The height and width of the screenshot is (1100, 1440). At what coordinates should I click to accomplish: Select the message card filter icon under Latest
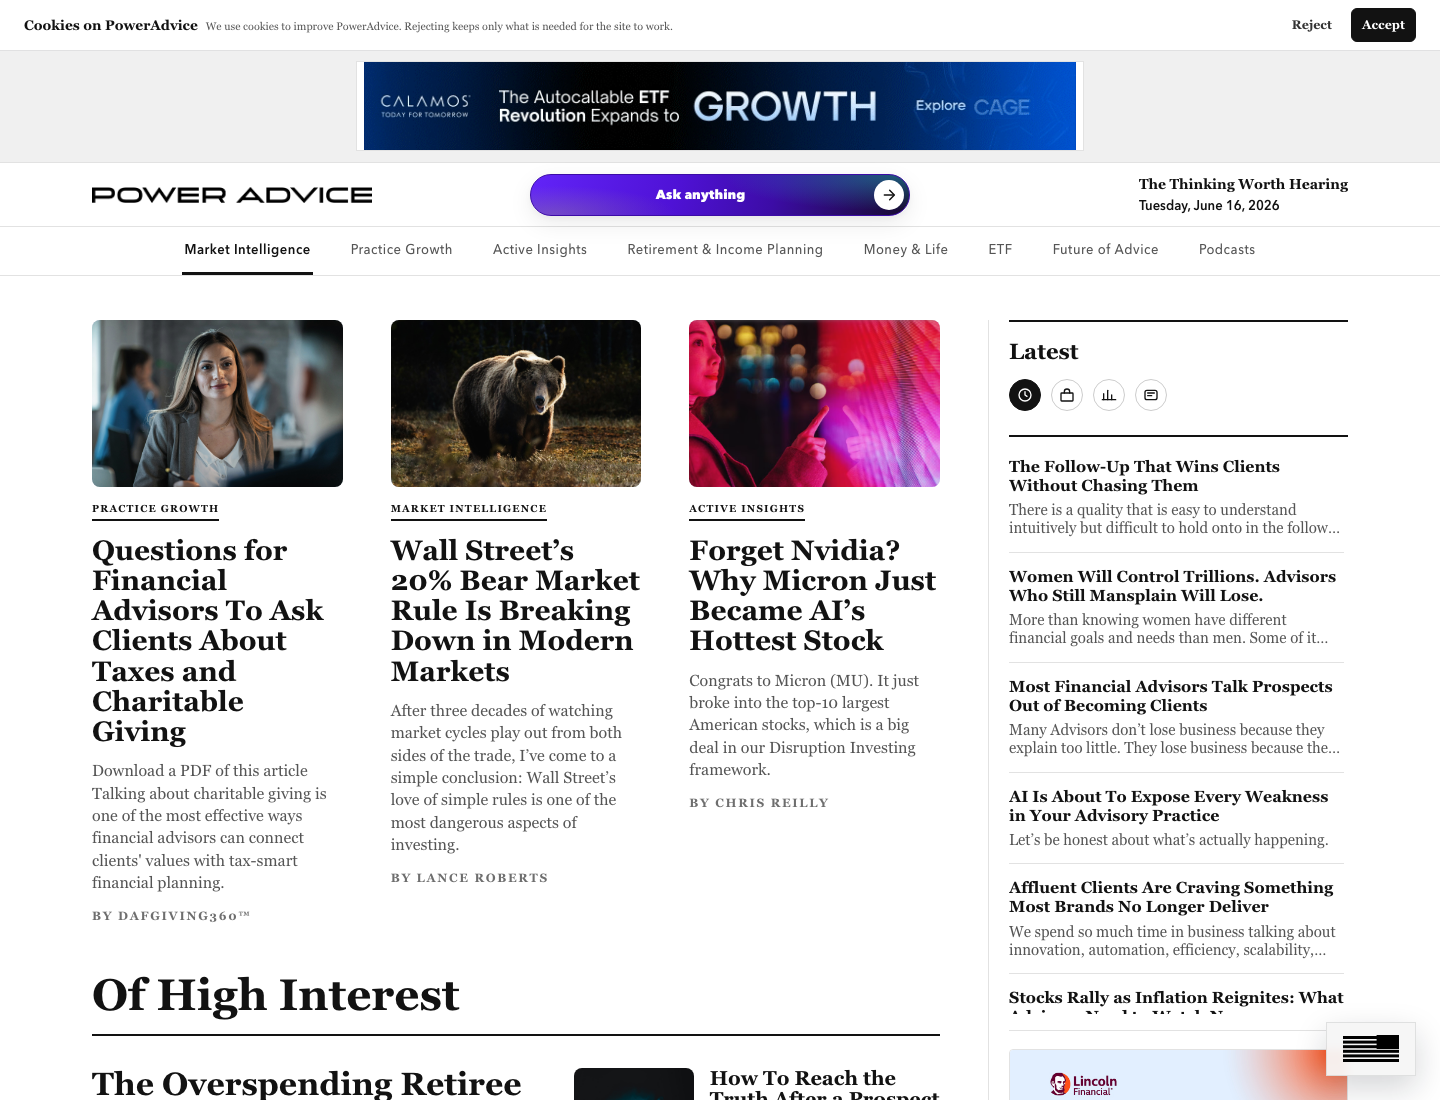click(1151, 395)
